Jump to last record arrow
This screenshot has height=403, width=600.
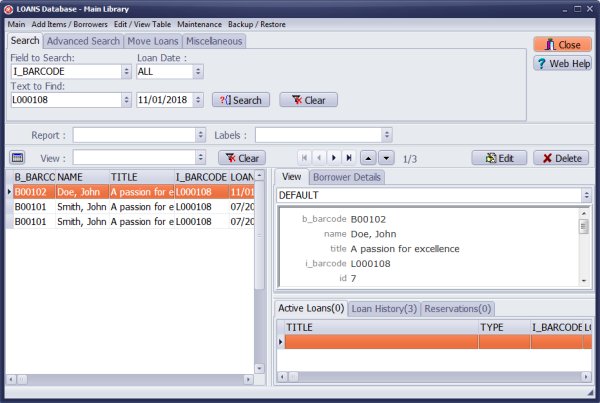point(349,158)
